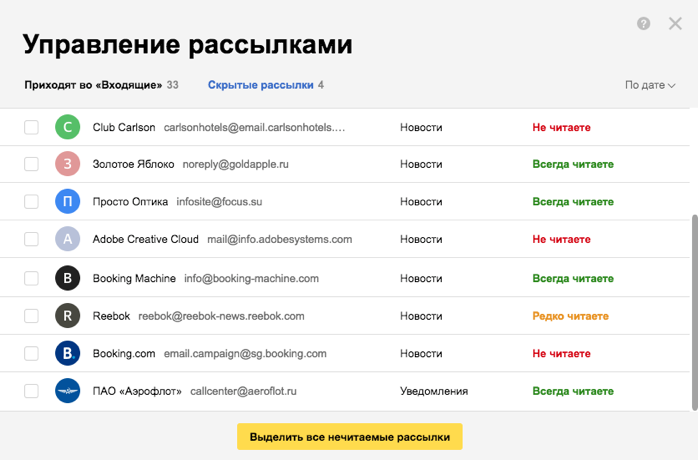Click the «Просто Оптика» sender name

[x=130, y=201]
